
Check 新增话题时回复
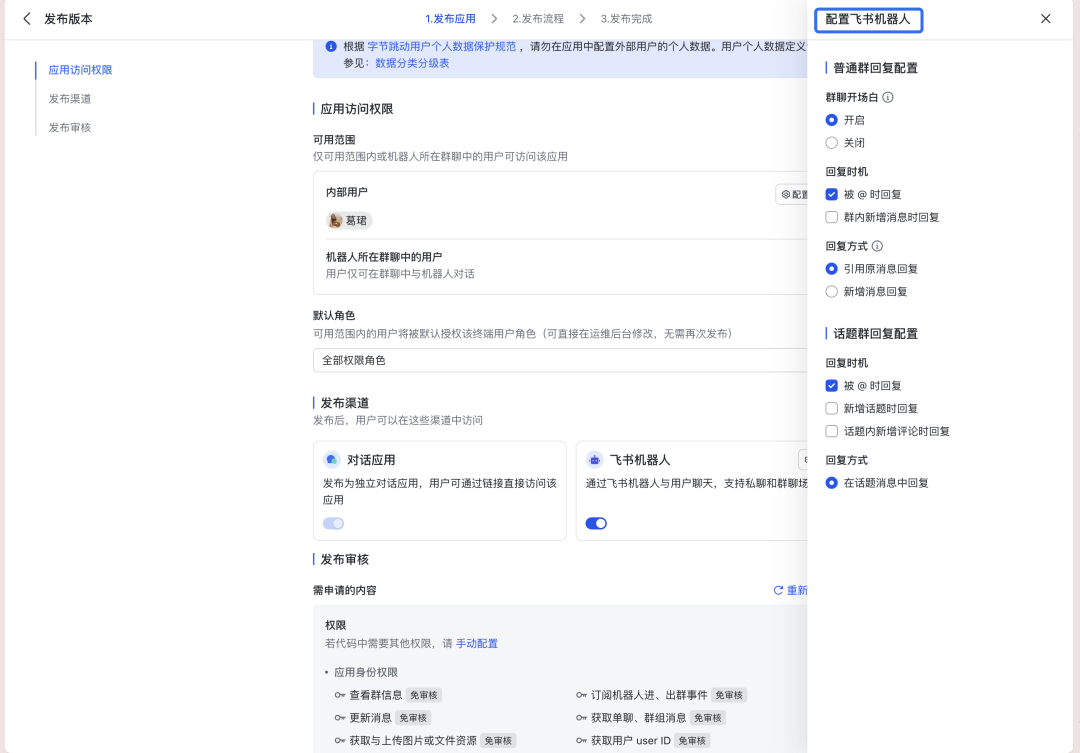[831, 409]
